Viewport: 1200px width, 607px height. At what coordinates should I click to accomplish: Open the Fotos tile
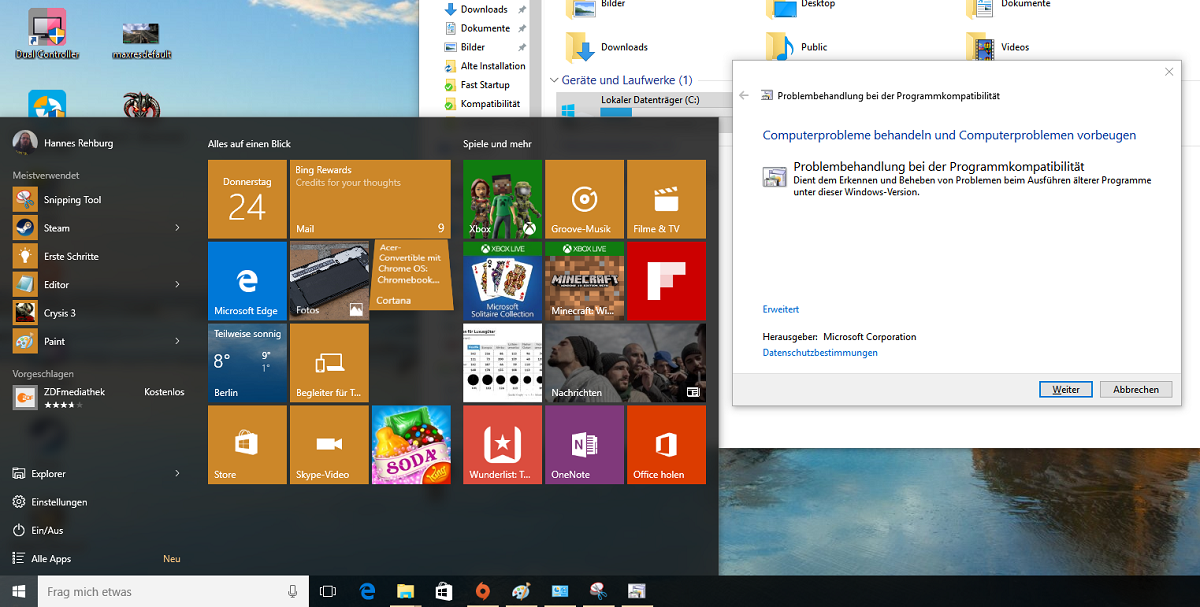pyautogui.click(x=329, y=281)
